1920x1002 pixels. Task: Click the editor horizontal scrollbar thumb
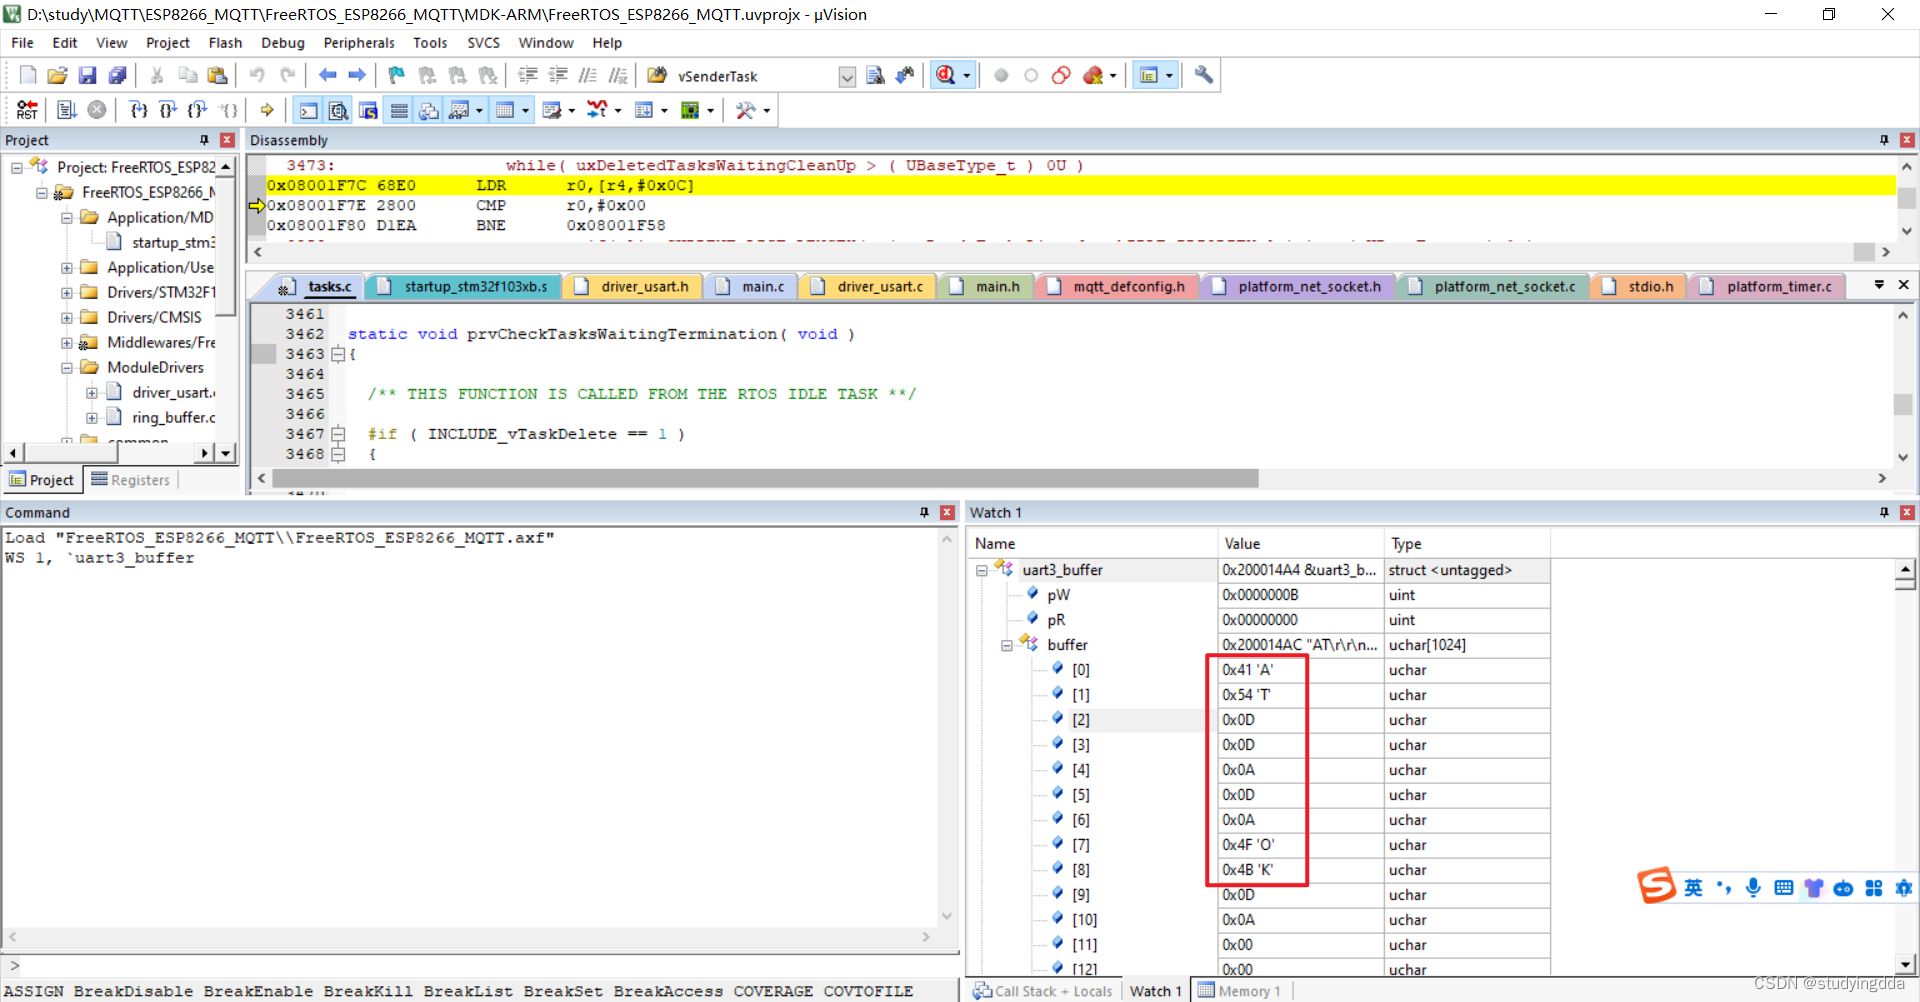click(765, 479)
